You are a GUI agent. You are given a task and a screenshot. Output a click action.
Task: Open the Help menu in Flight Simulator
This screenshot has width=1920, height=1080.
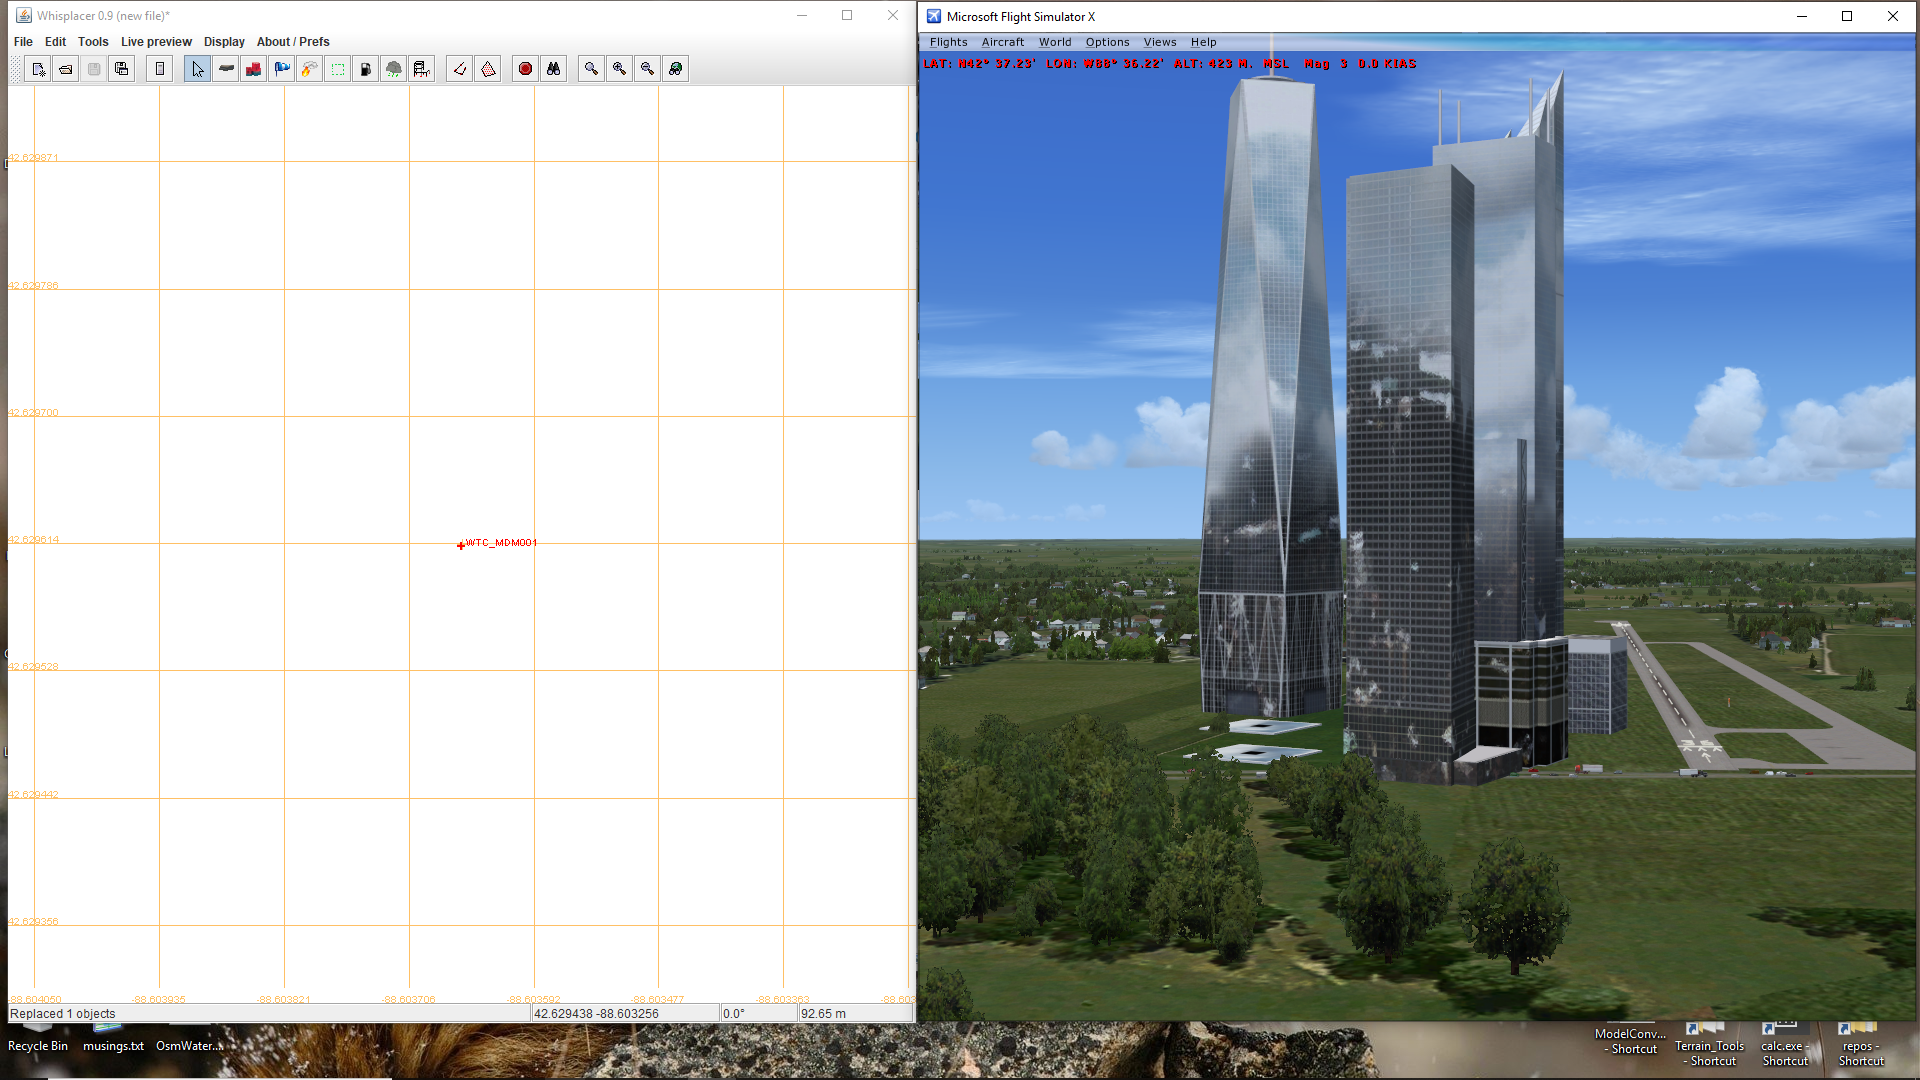point(1203,42)
